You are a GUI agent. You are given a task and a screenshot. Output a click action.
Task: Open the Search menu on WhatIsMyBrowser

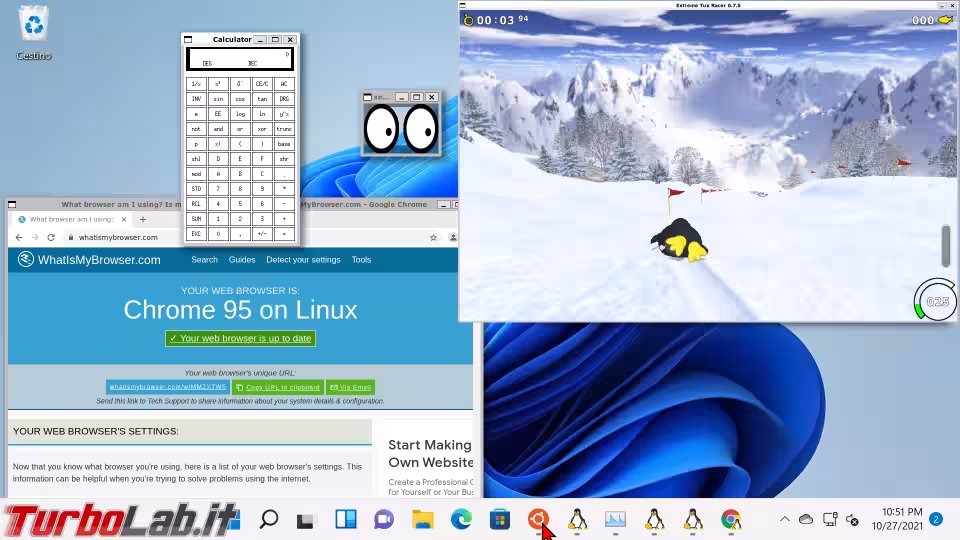click(204, 260)
